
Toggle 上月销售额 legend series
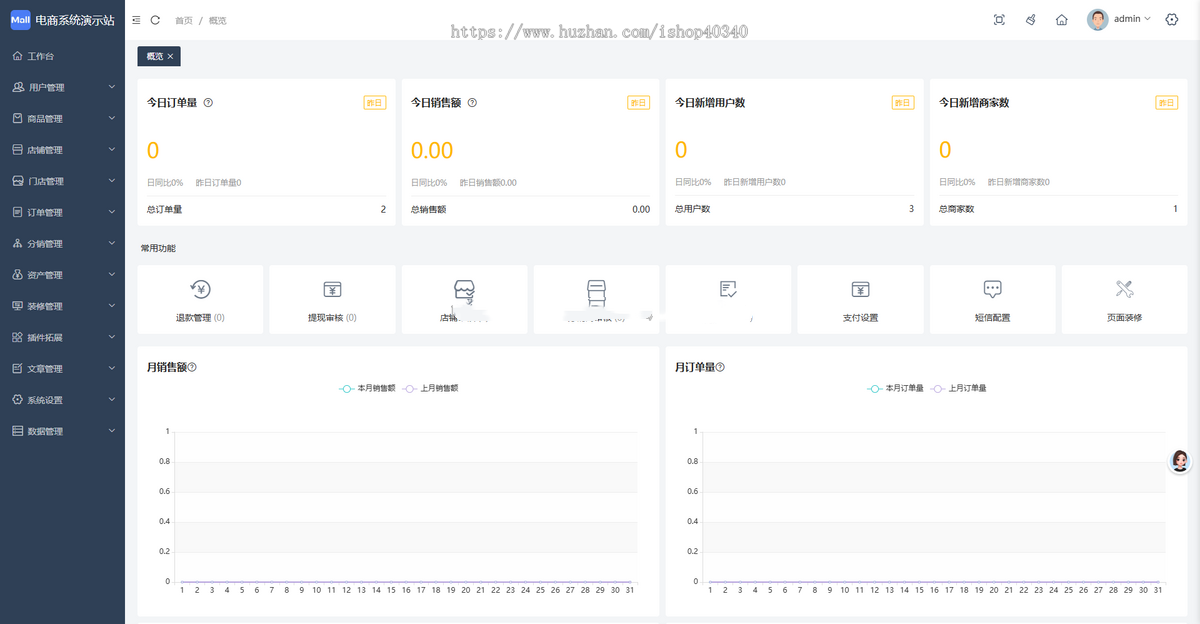tap(430, 388)
